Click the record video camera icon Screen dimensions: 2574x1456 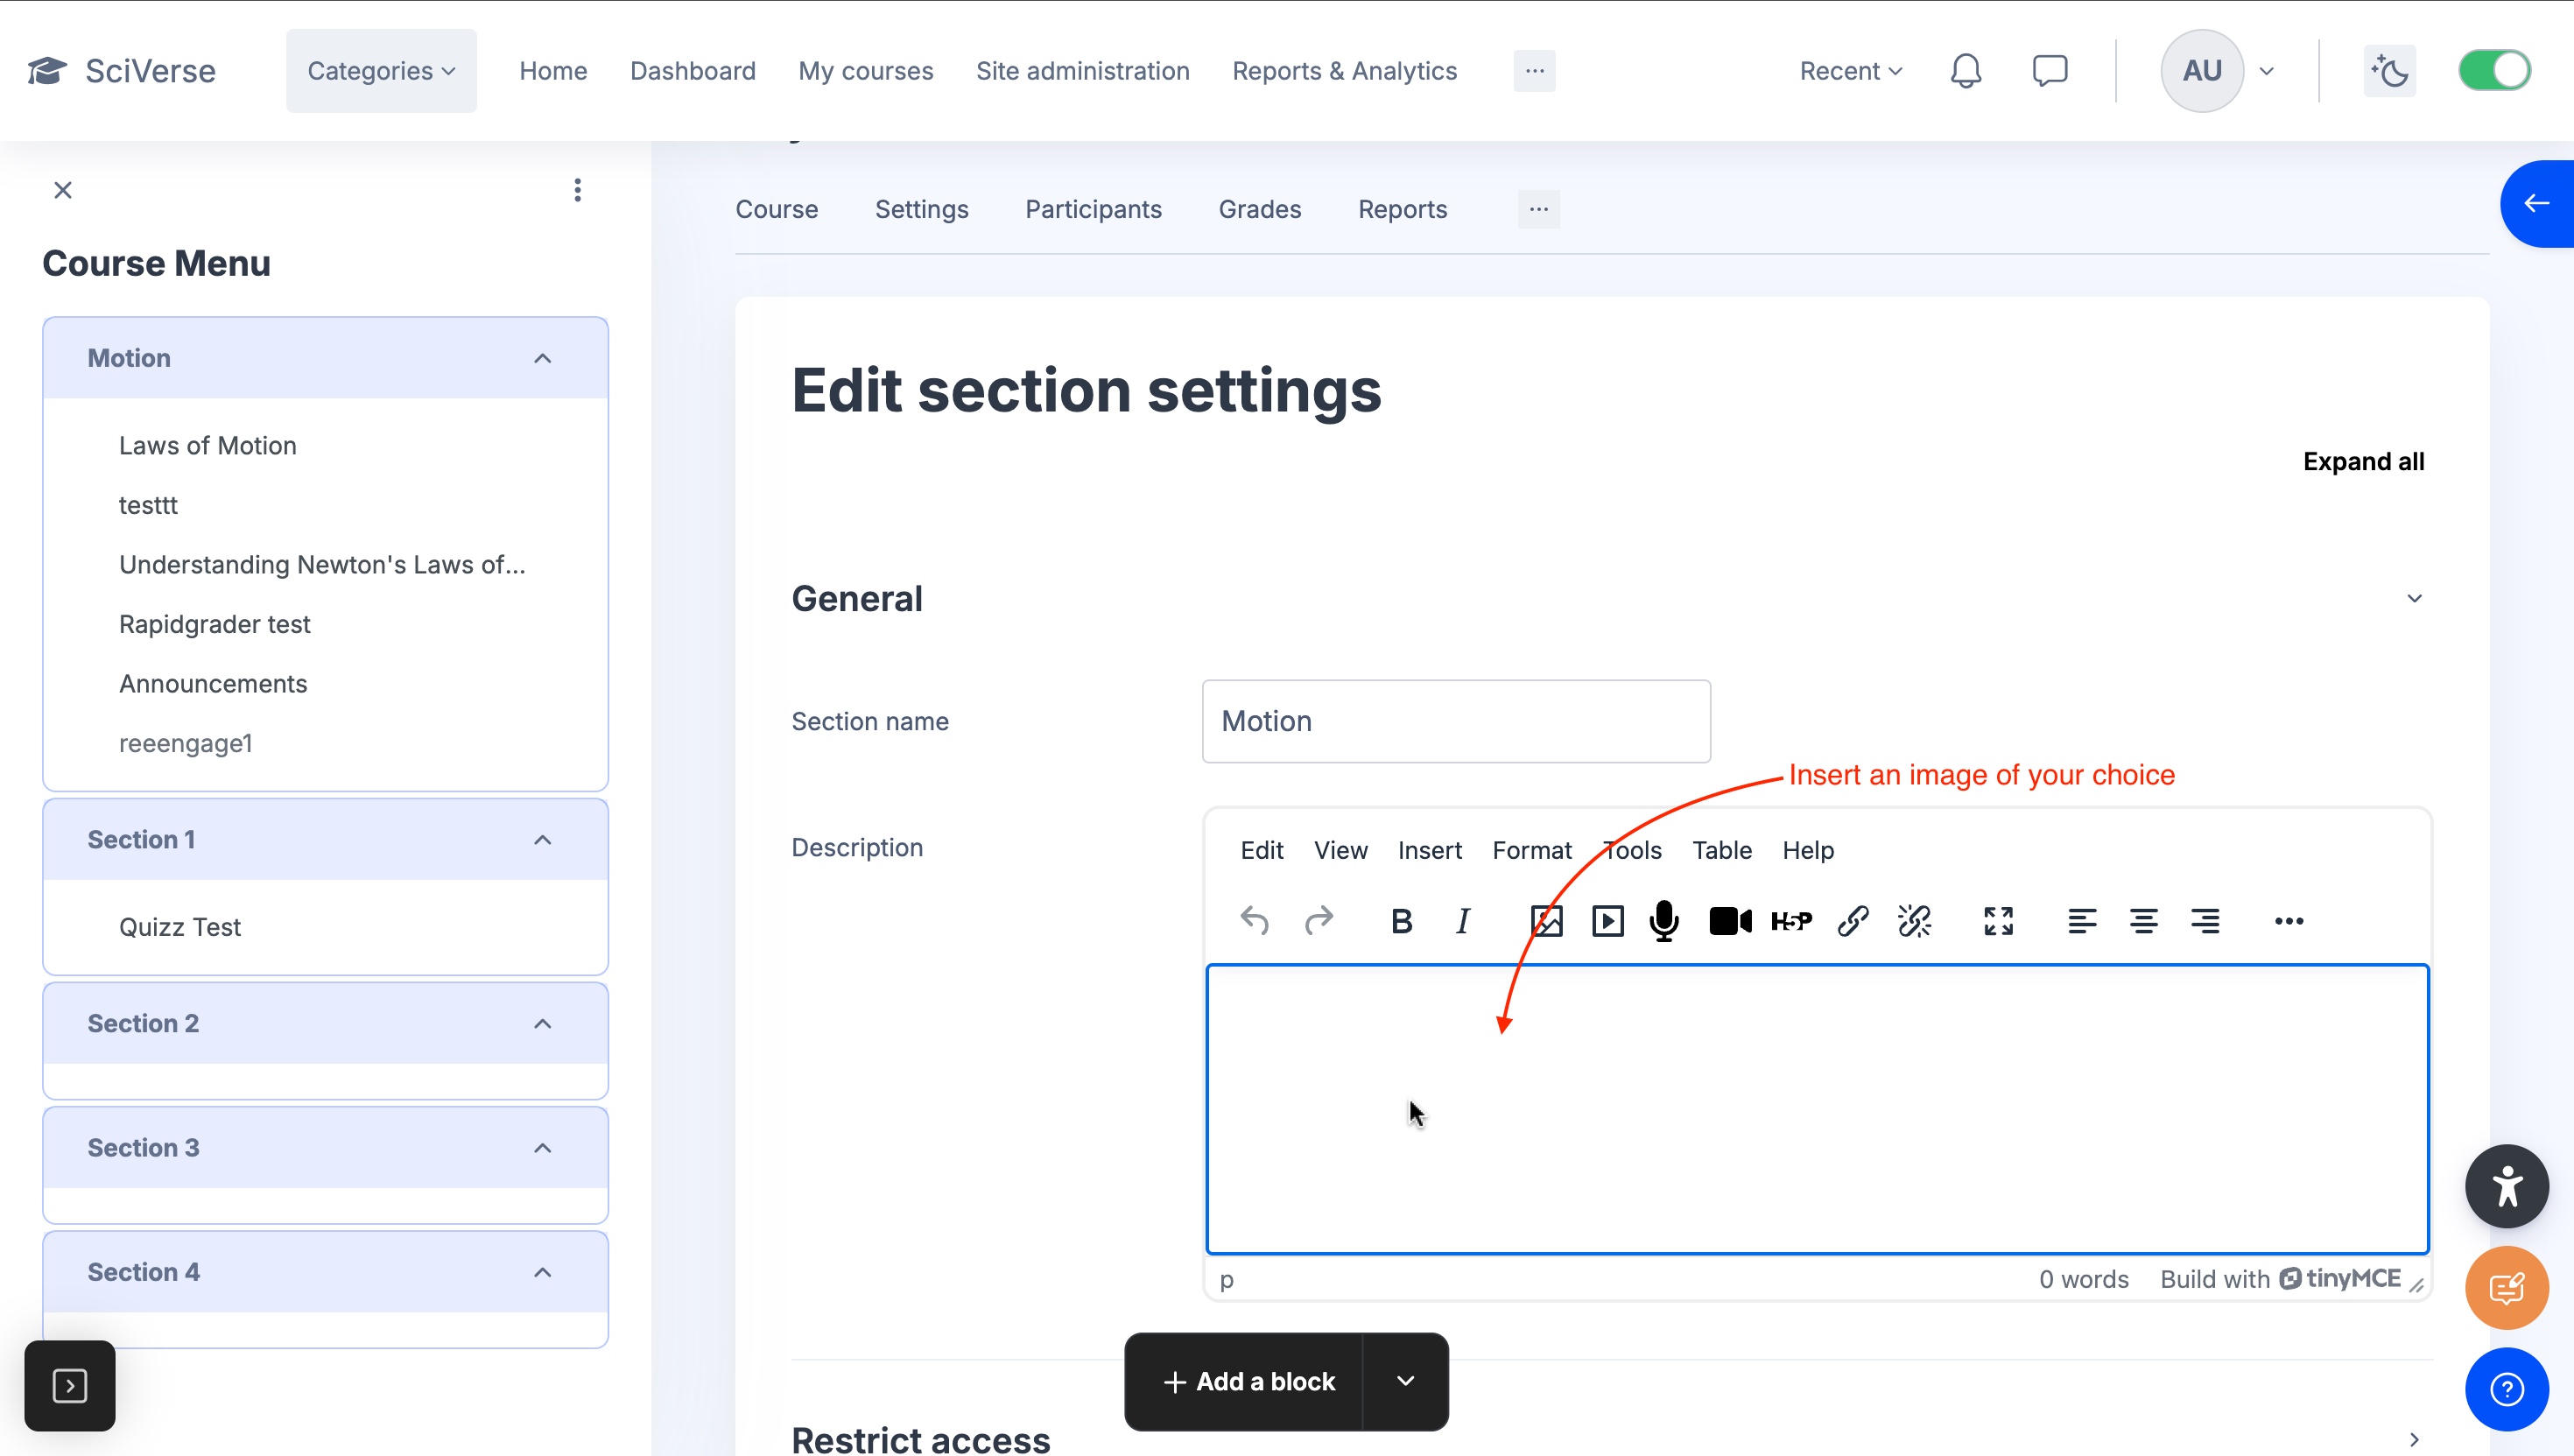(1729, 920)
